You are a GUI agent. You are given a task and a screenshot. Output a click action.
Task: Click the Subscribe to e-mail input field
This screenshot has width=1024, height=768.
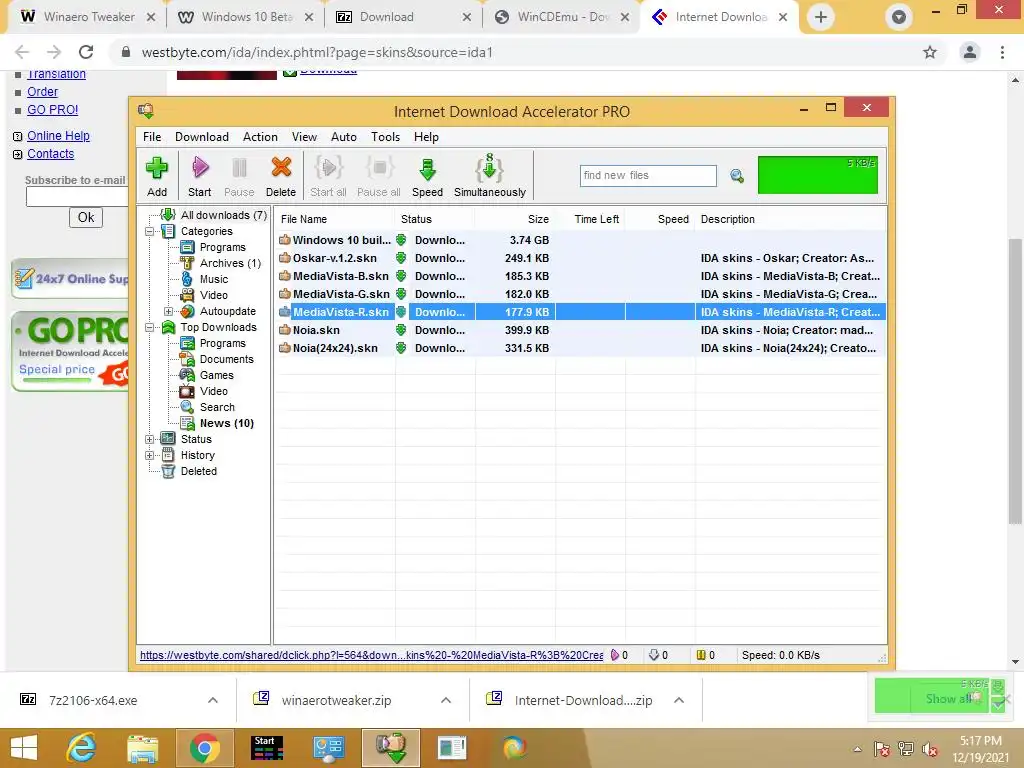coord(77,197)
